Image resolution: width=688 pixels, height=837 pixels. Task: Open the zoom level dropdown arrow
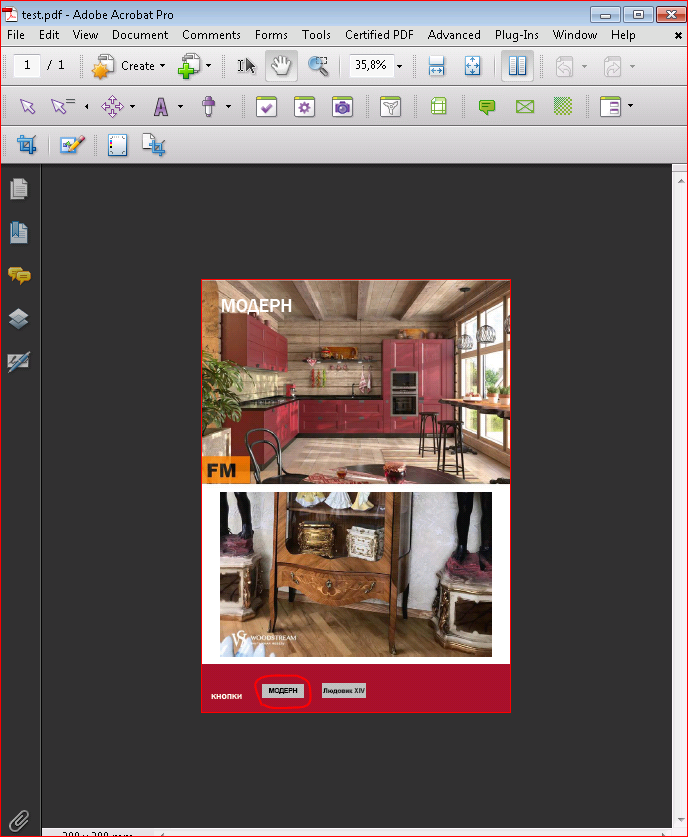click(399, 66)
